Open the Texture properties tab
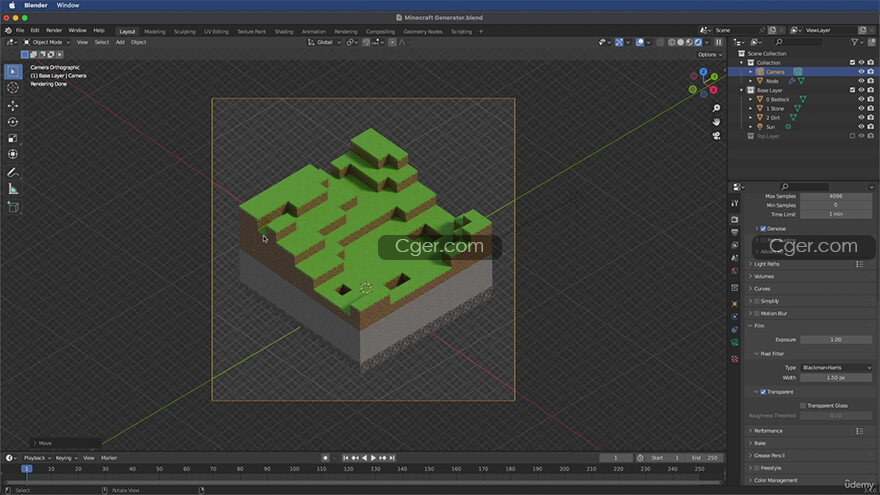The image size is (880, 495). coord(735,359)
